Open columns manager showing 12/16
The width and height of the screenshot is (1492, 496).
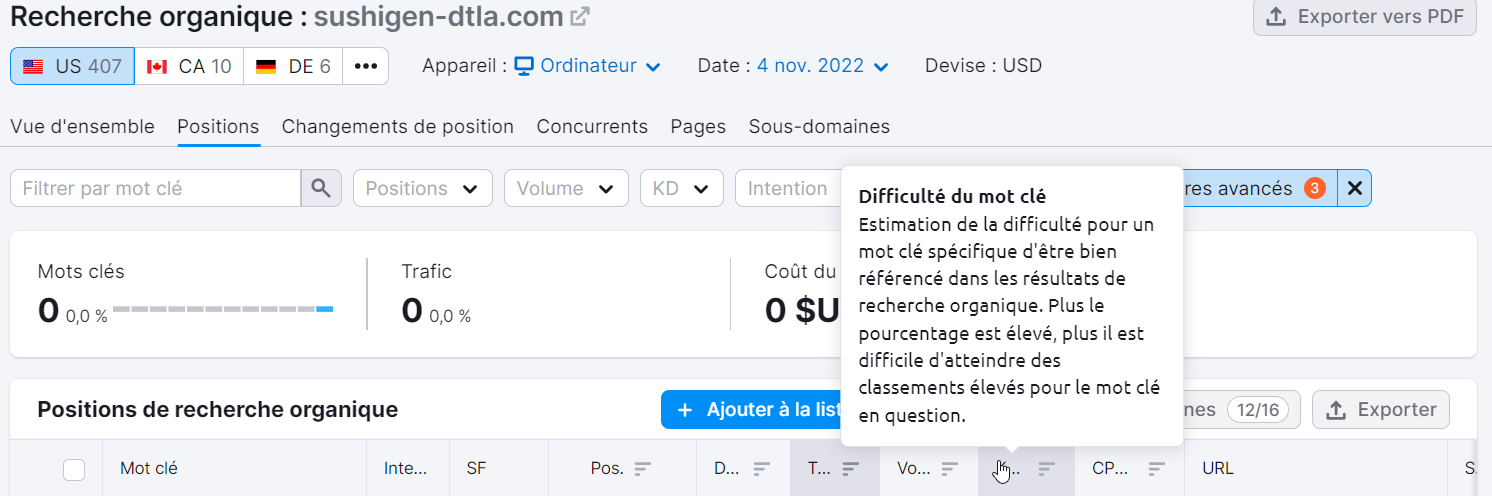[1242, 410]
